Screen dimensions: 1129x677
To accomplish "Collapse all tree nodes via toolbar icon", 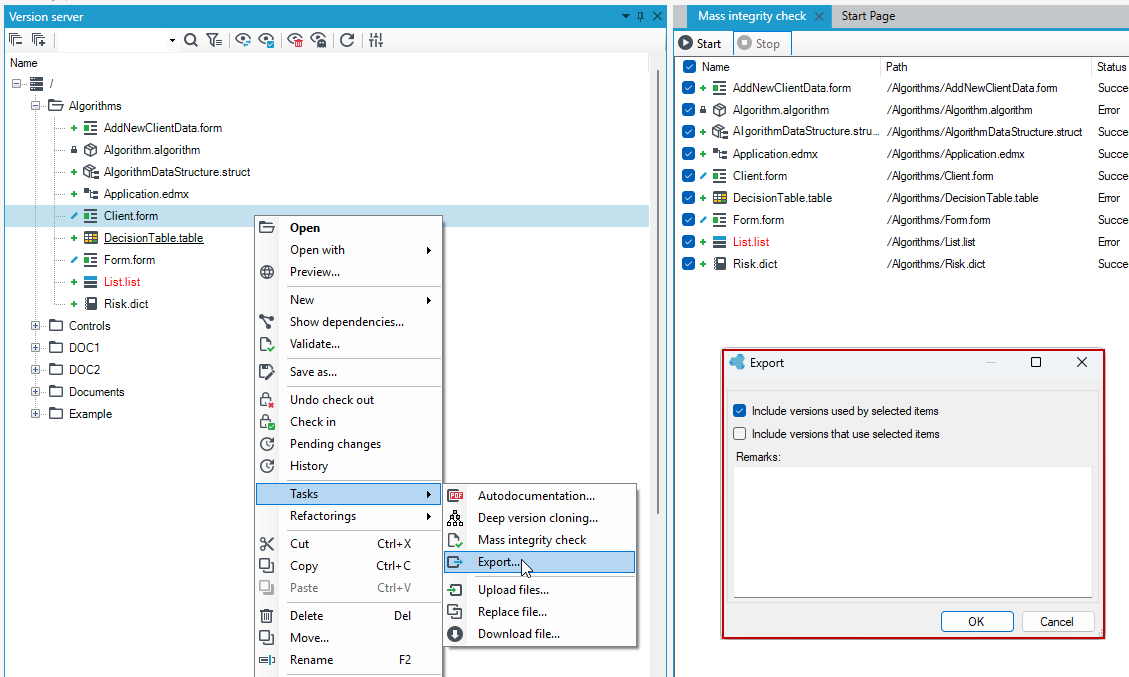I will tap(15, 40).
